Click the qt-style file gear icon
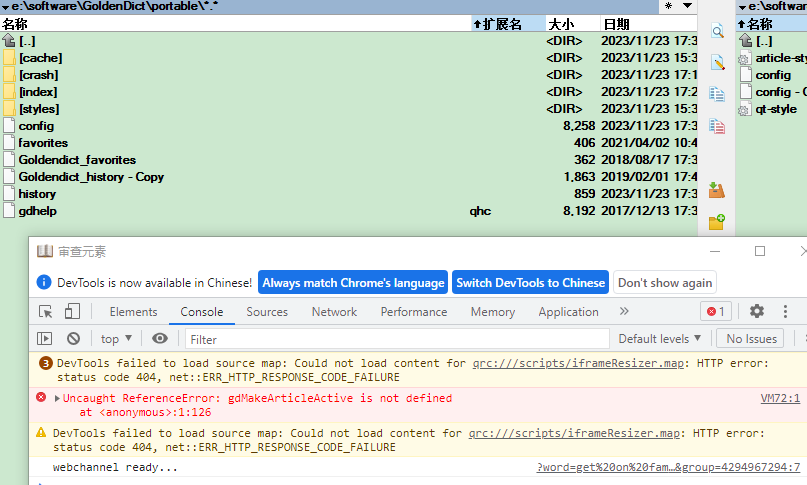807x485 pixels. pos(744,109)
